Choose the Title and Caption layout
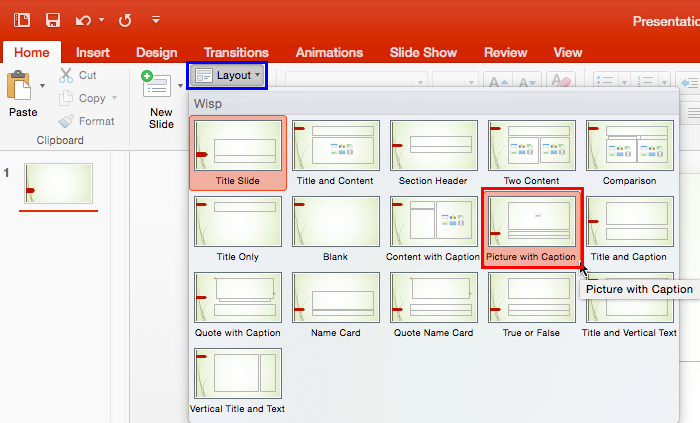Viewport: 700px width, 423px height. pyautogui.click(x=629, y=229)
